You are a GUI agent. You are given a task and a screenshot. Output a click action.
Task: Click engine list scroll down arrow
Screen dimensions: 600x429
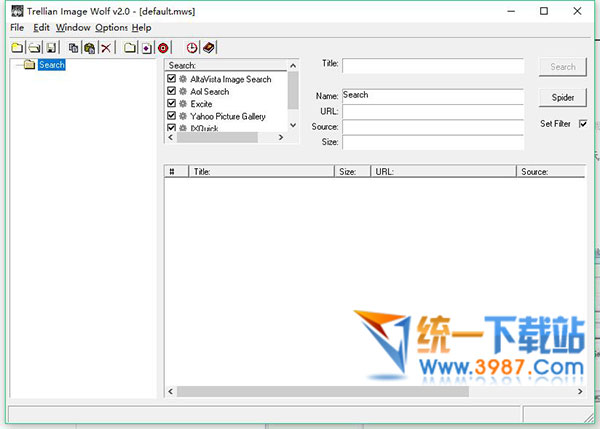pyautogui.click(x=293, y=125)
